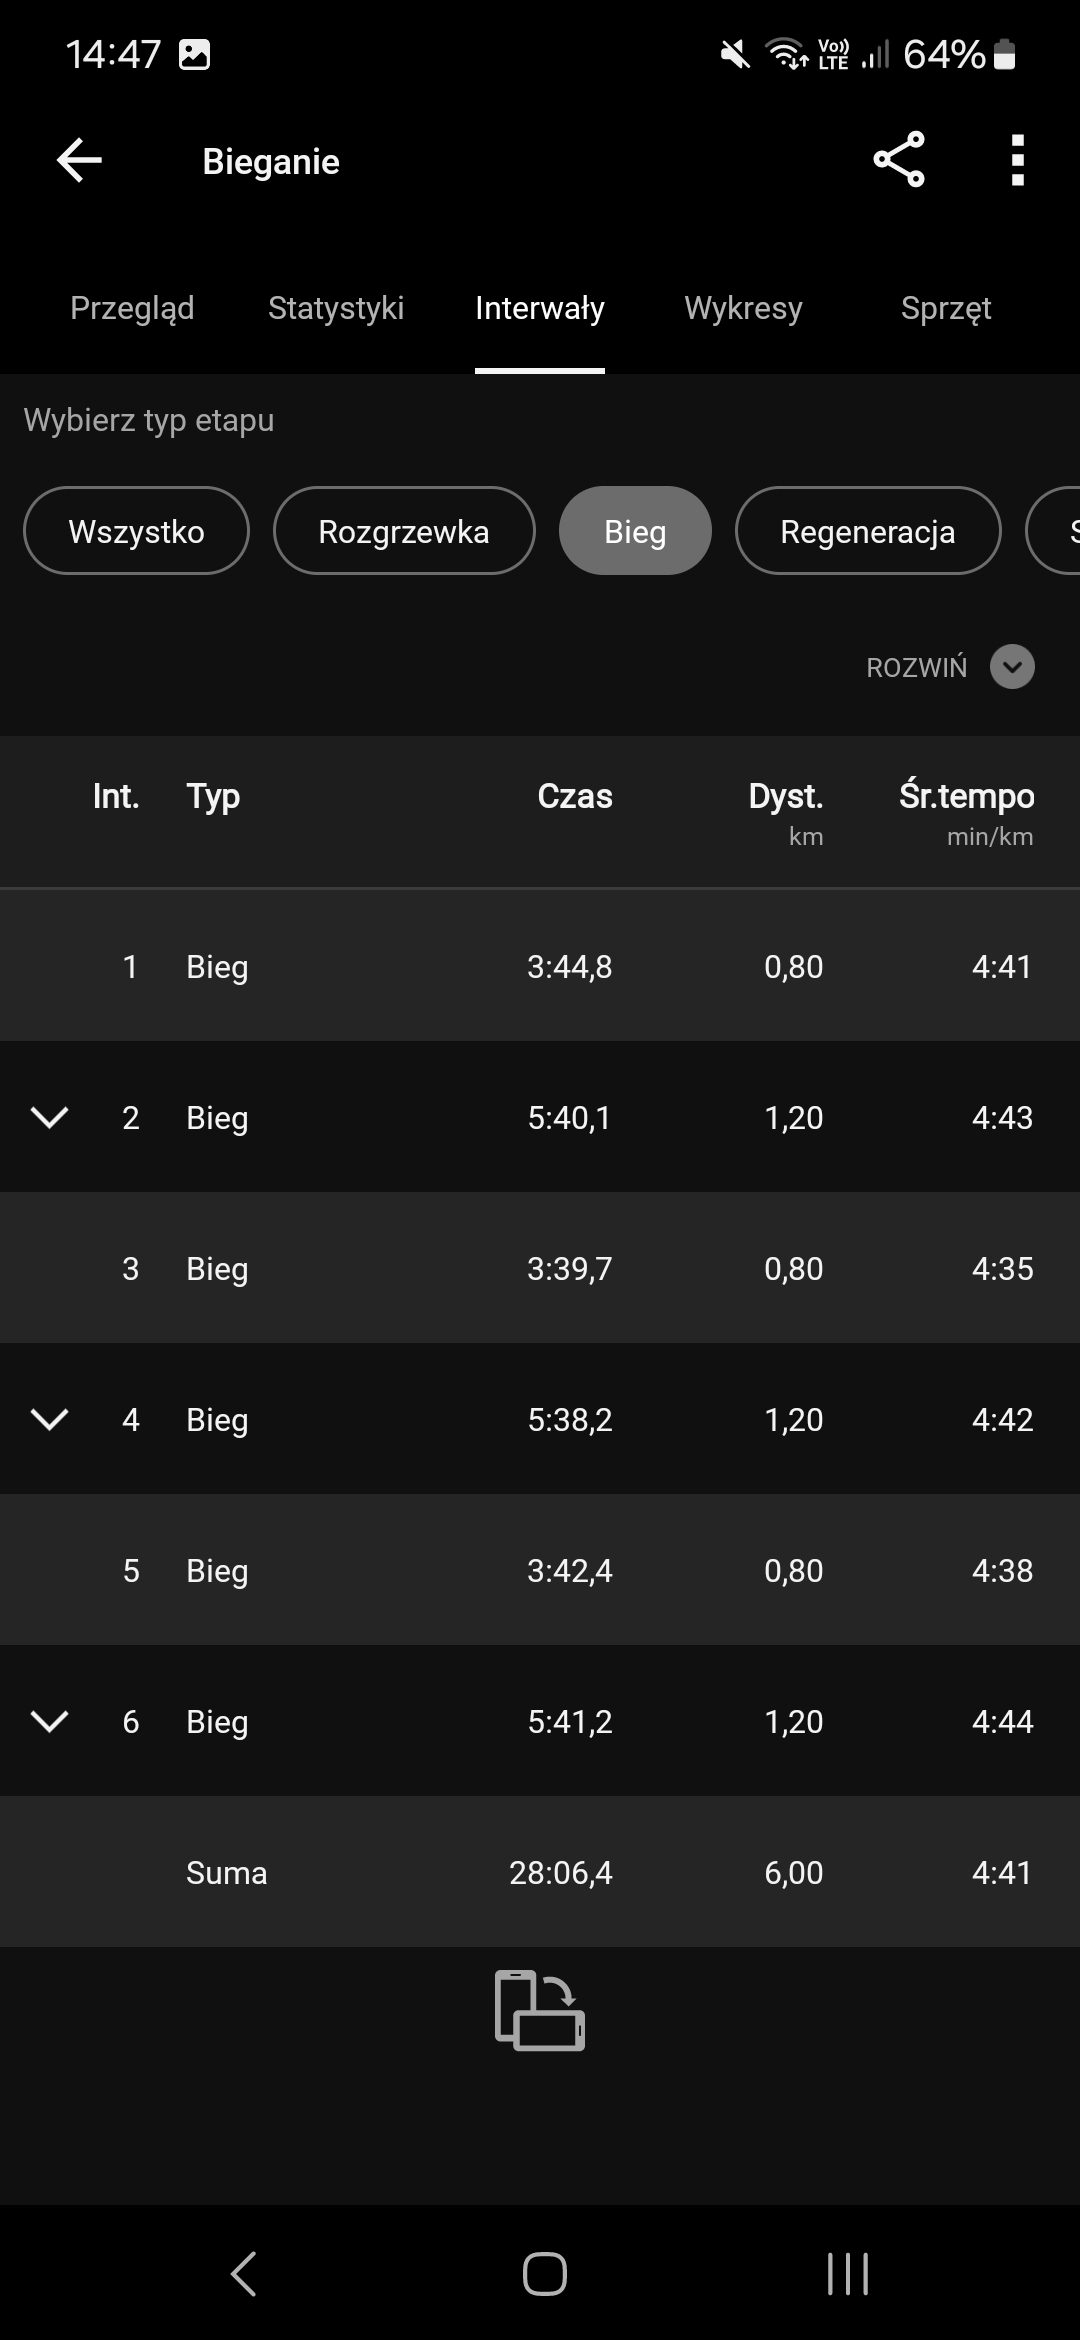Screen dimensions: 1080x2340
Task: Tap the back arrow in the header
Action: pyautogui.click(x=80, y=161)
